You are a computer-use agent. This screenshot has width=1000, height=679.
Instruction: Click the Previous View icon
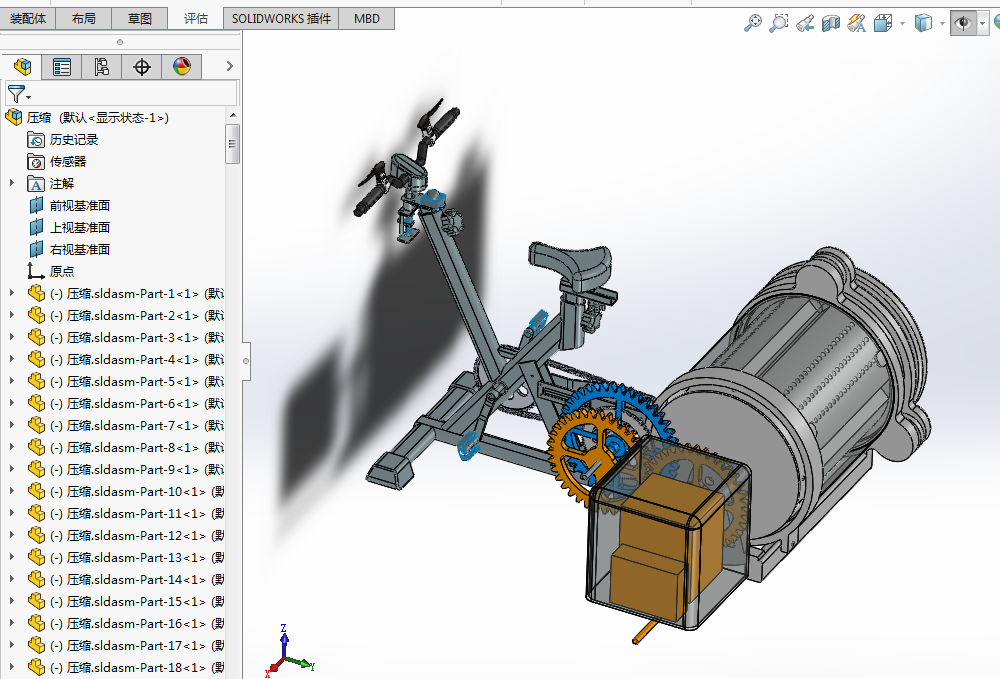[x=805, y=23]
